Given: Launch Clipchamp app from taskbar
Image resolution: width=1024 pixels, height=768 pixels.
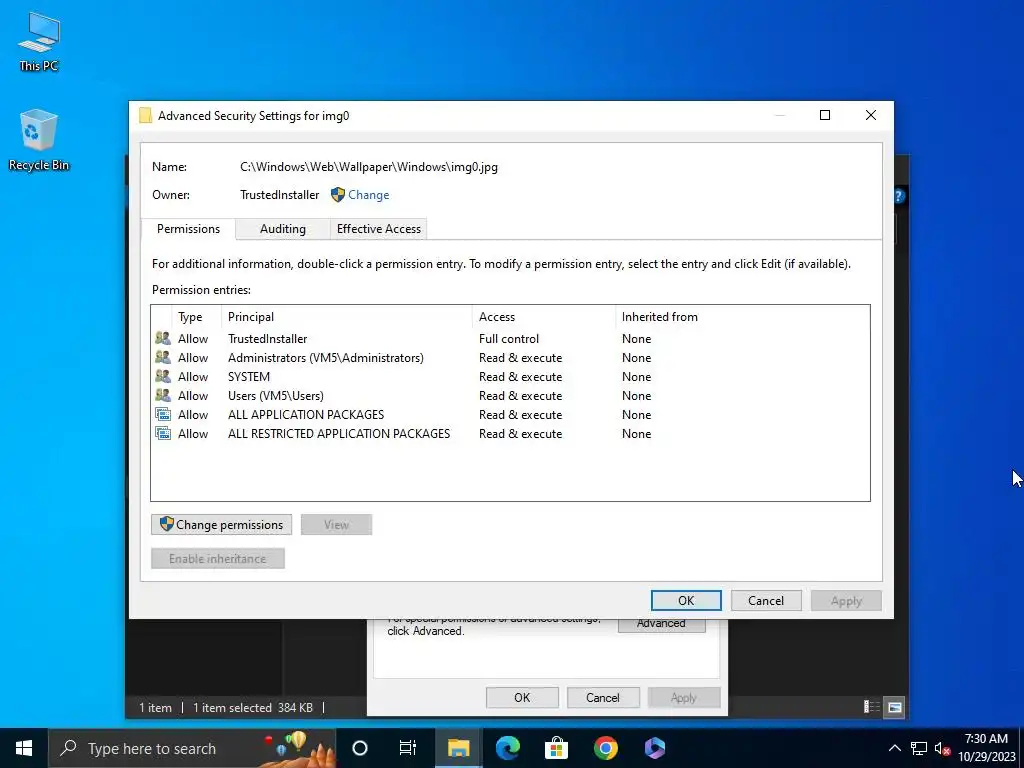Looking at the screenshot, I should coord(654,748).
